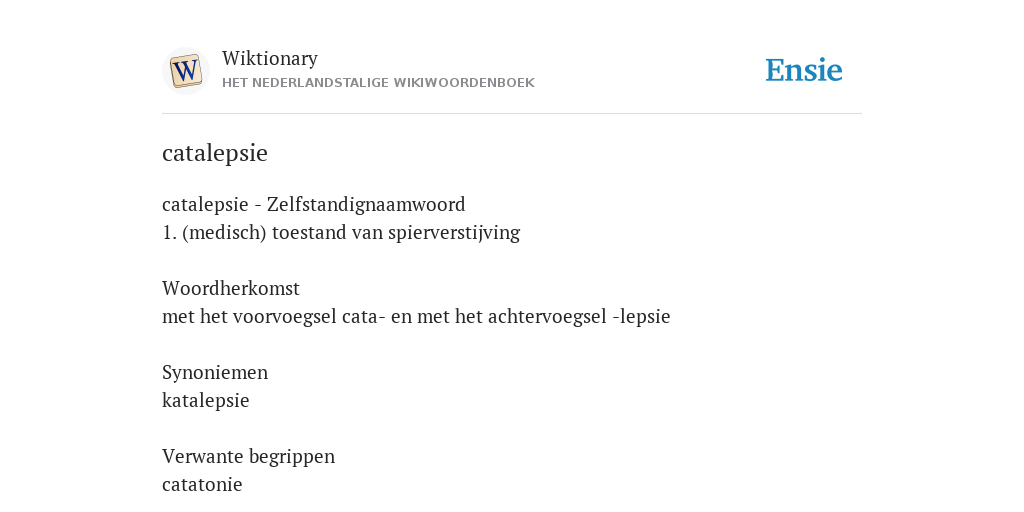Viewport: 1024px width, 512px height.
Task: Click the (medisch) label in the definition
Action: point(225,232)
